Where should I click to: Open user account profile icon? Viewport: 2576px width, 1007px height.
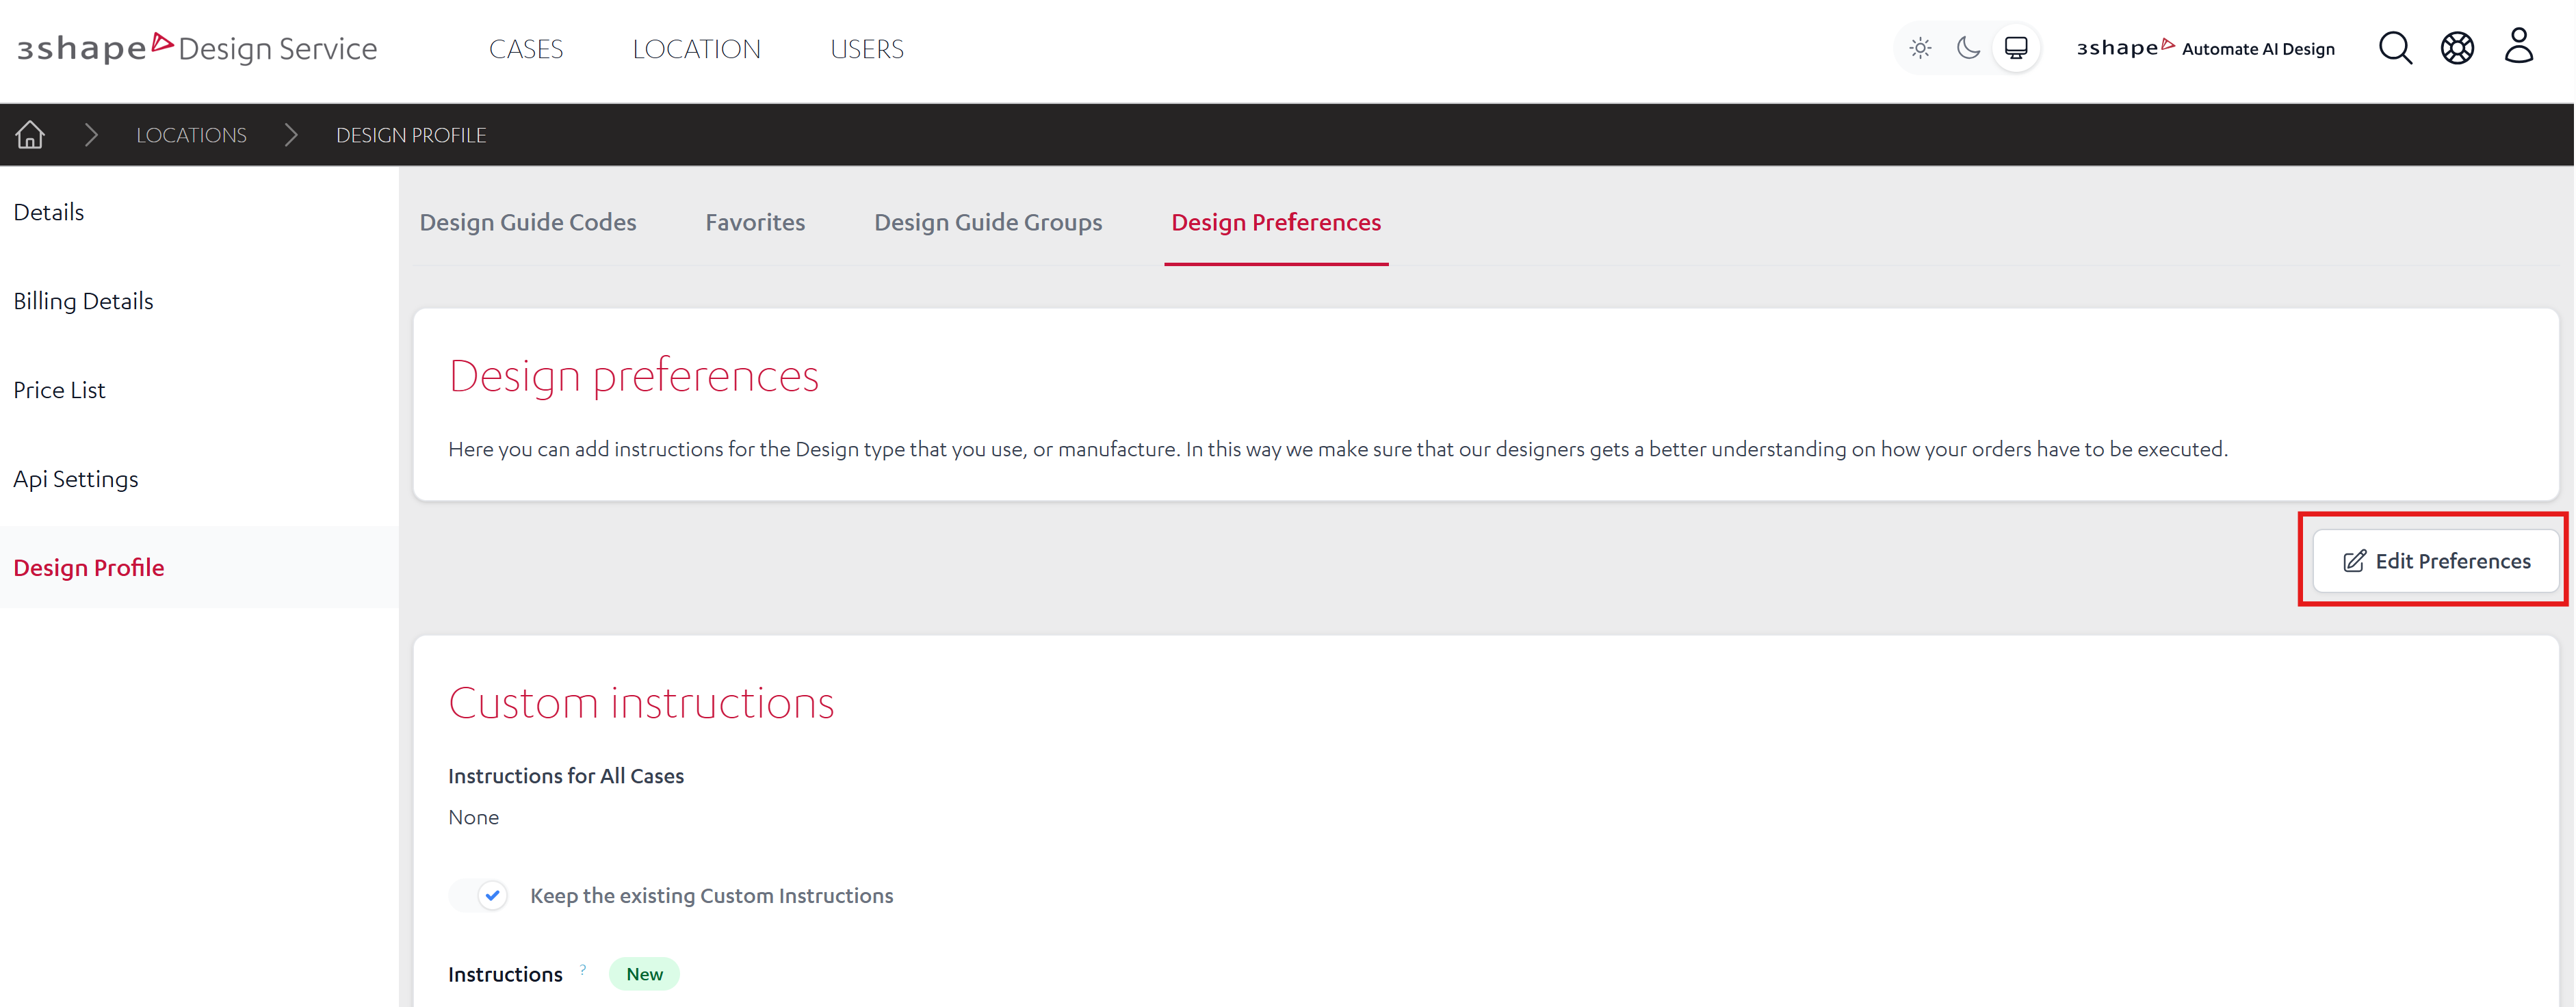2518,46
